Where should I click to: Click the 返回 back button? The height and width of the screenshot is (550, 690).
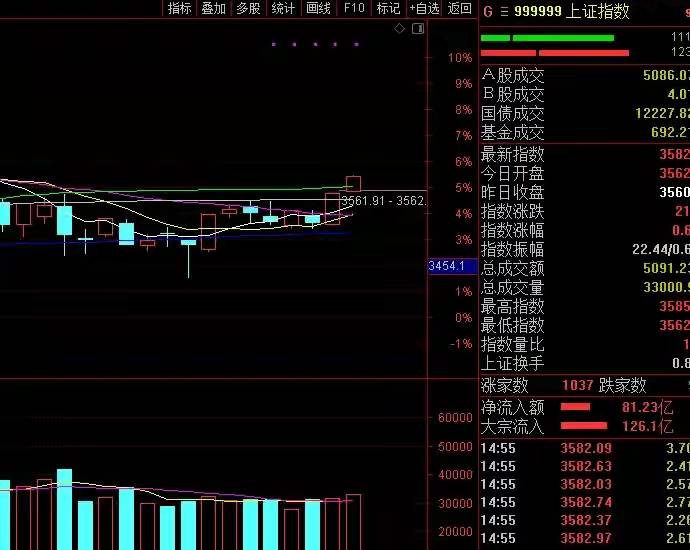459,8
